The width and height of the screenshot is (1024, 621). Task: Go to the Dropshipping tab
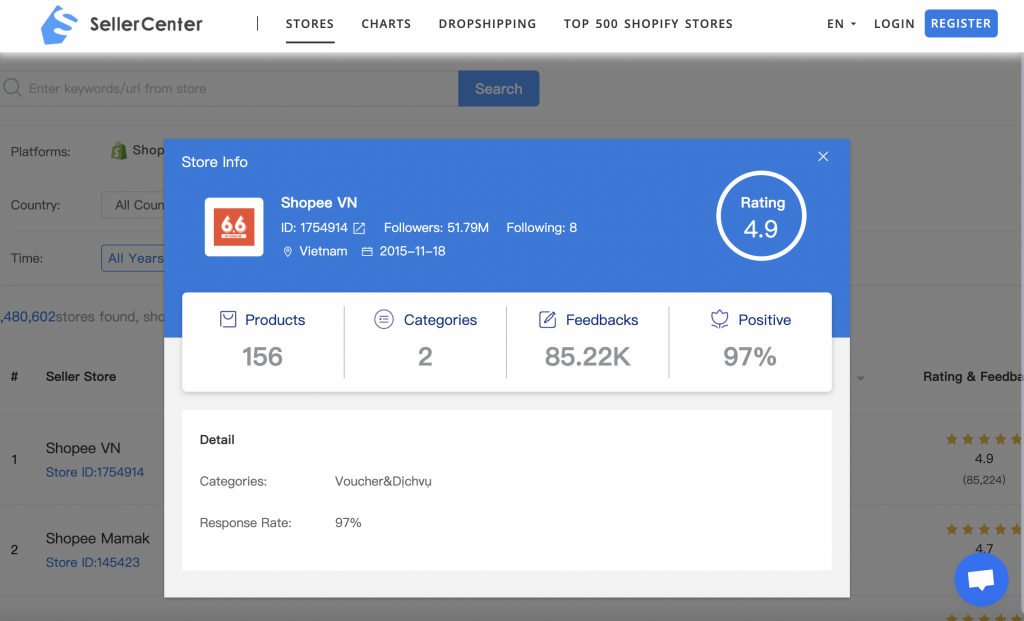pyautogui.click(x=487, y=24)
